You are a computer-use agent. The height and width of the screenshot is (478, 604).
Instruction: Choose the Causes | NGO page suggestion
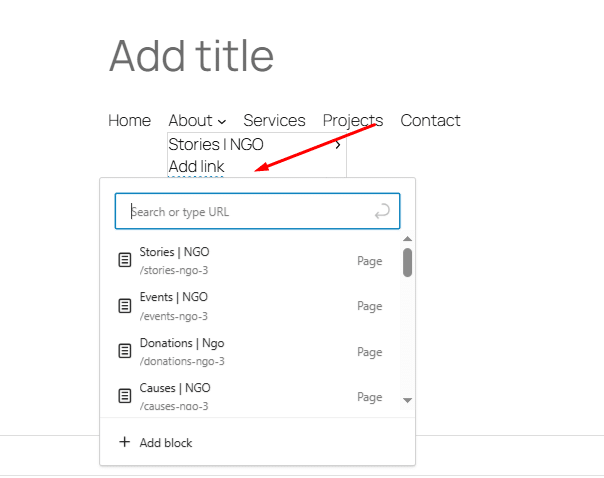pyautogui.click(x=250, y=396)
